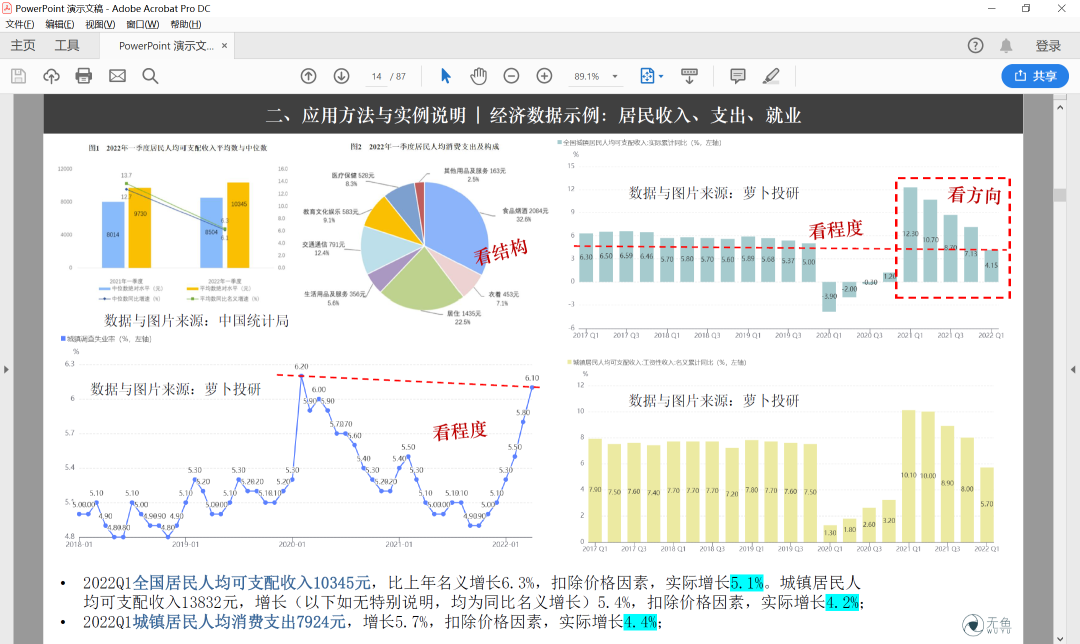Switch to the 工具 tab
This screenshot has height=644, width=1080.
click(67, 45)
